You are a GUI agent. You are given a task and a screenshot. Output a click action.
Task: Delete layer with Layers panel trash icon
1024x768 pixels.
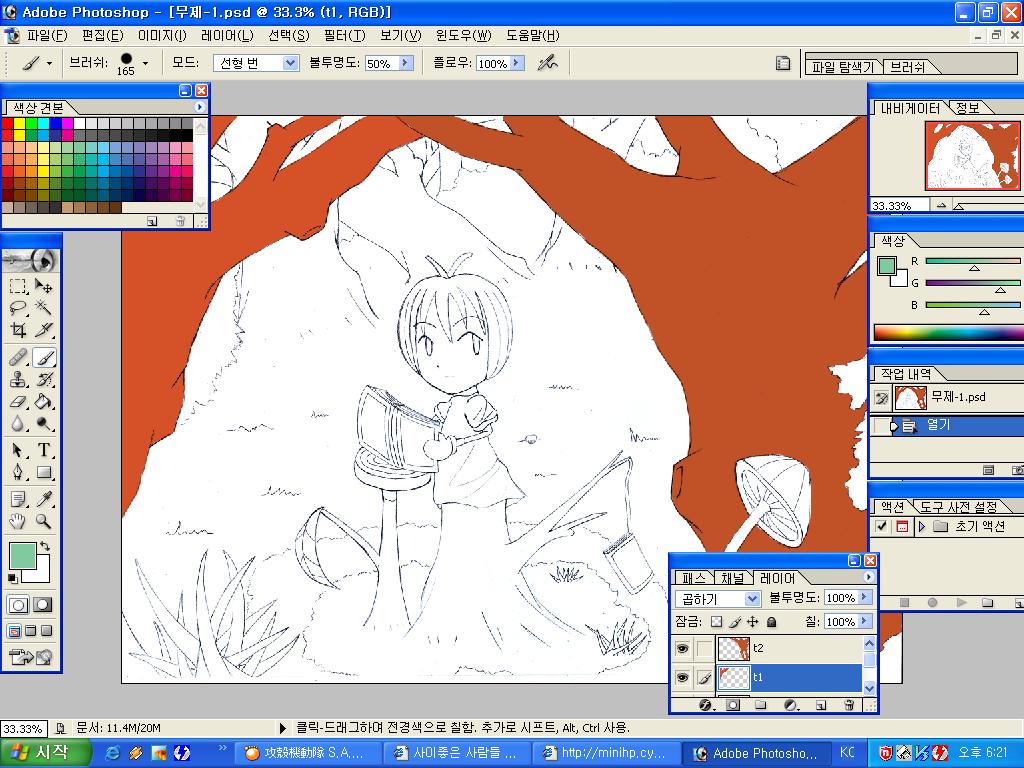click(849, 705)
